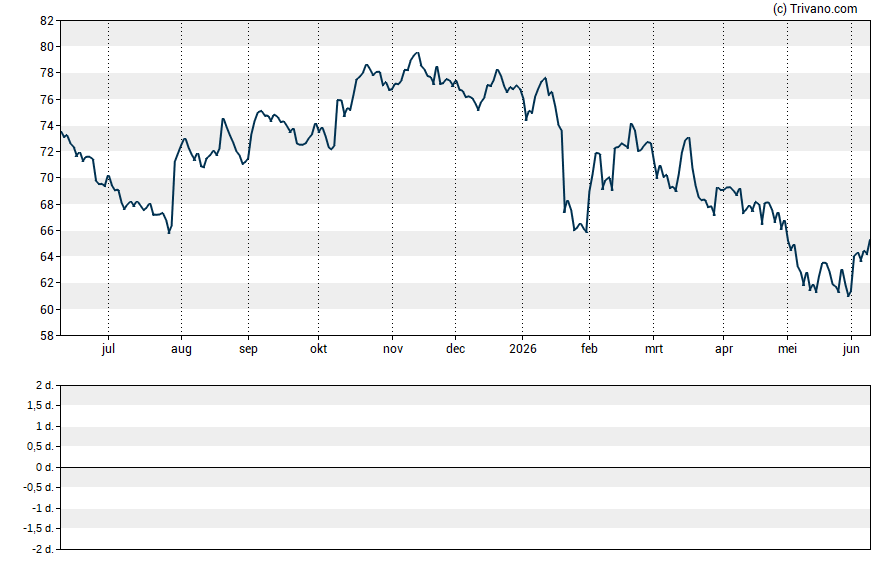Click the 'dec' month label
This screenshot has width=888, height=565.
tap(455, 349)
